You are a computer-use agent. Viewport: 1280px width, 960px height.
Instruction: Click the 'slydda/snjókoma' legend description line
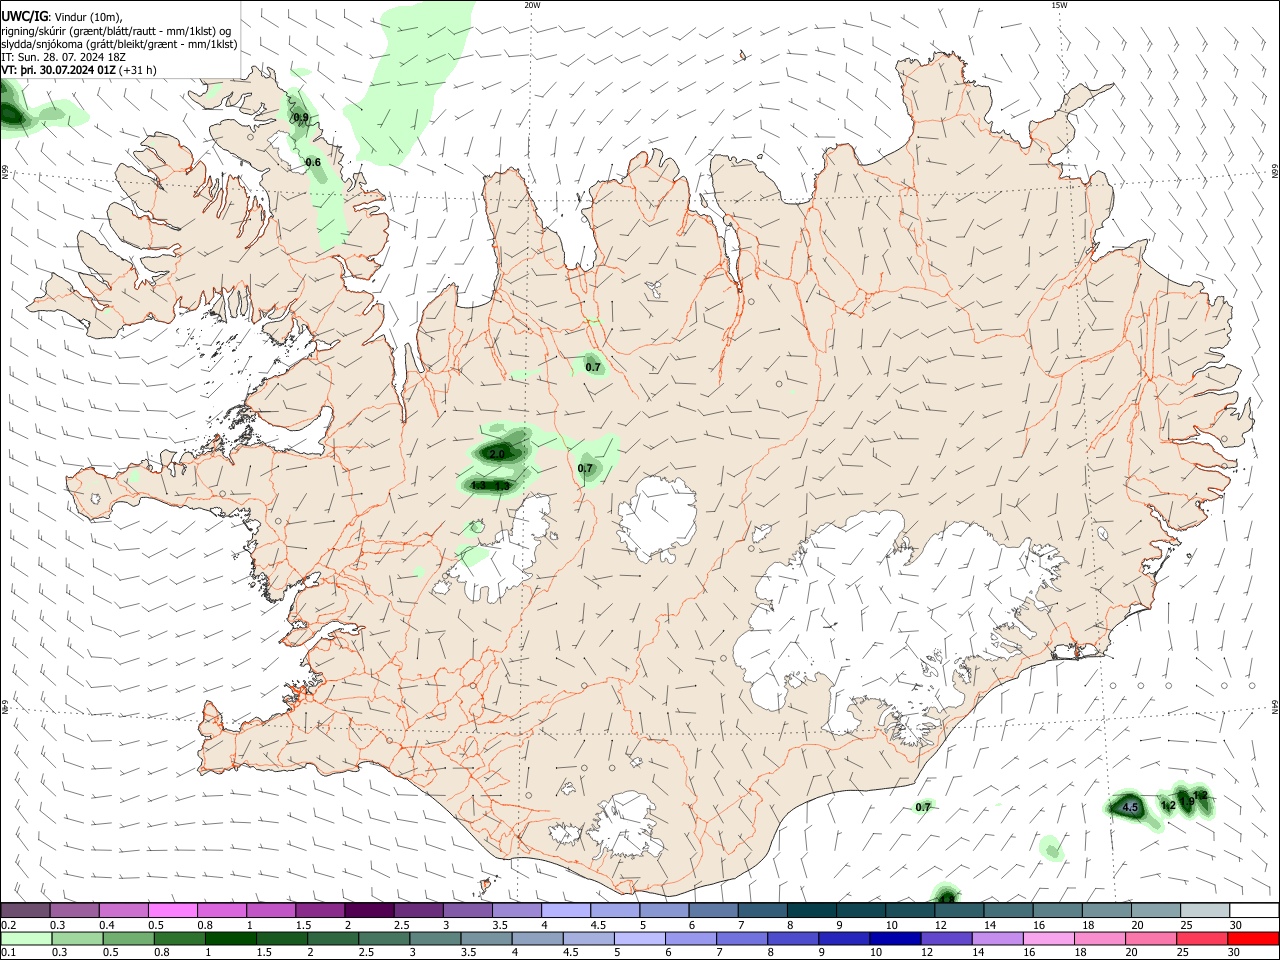tap(119, 44)
